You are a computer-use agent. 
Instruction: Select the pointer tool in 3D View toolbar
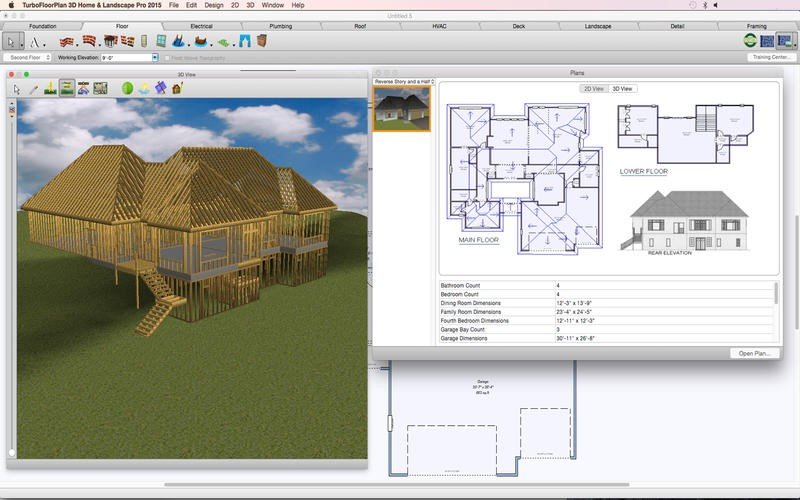click(x=17, y=89)
